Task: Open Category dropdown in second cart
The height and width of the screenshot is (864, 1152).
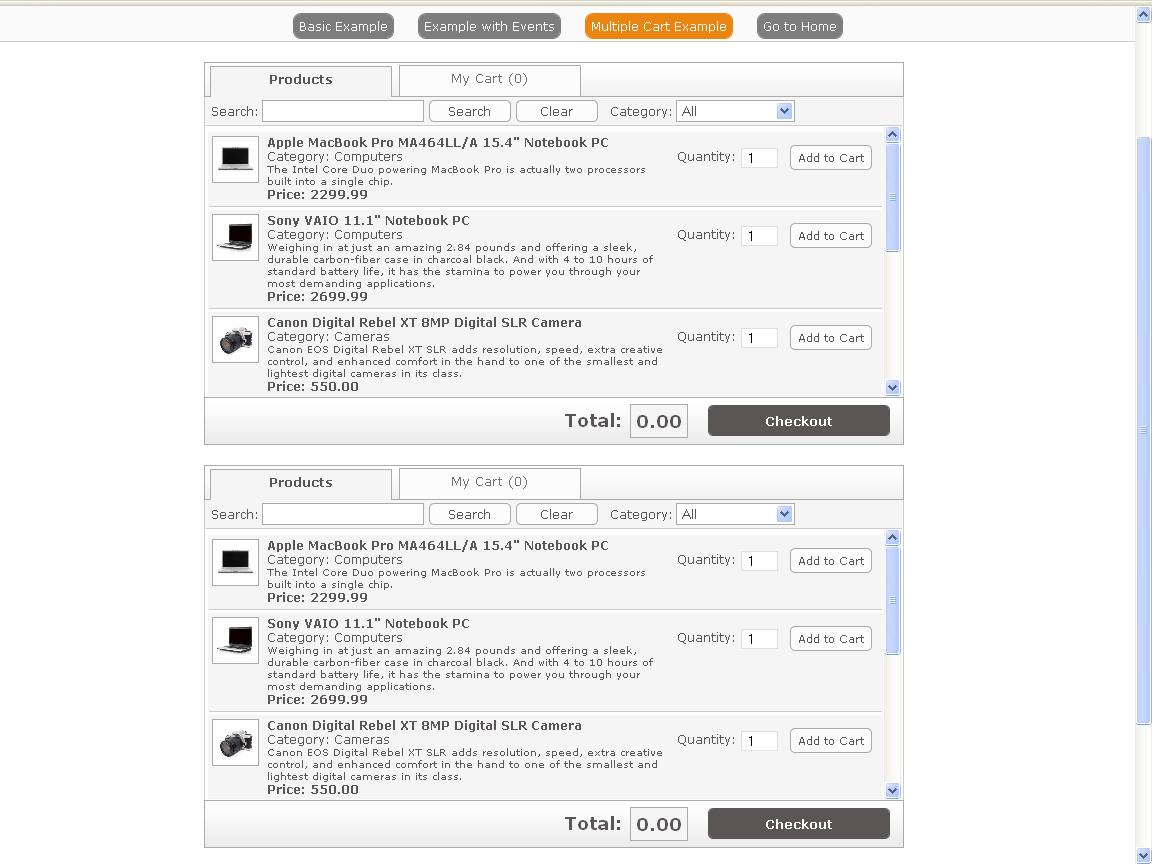Action: (735, 514)
